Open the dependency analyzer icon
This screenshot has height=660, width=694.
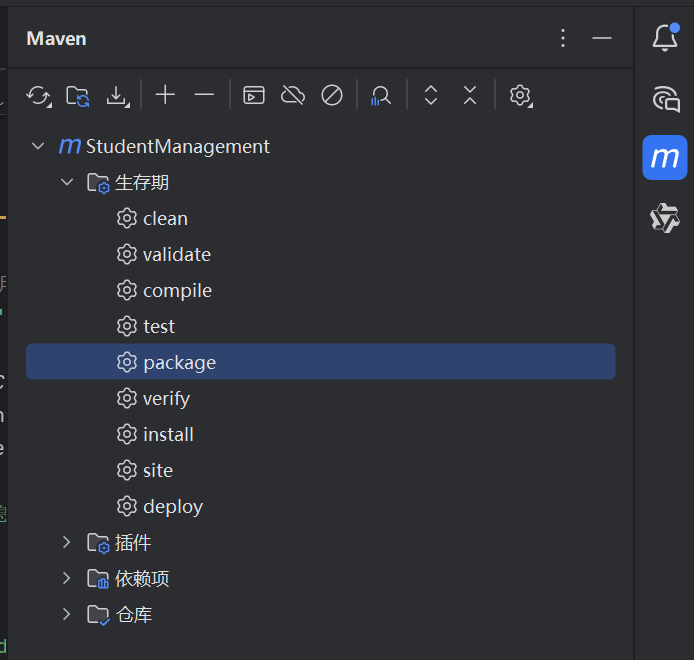coord(380,95)
